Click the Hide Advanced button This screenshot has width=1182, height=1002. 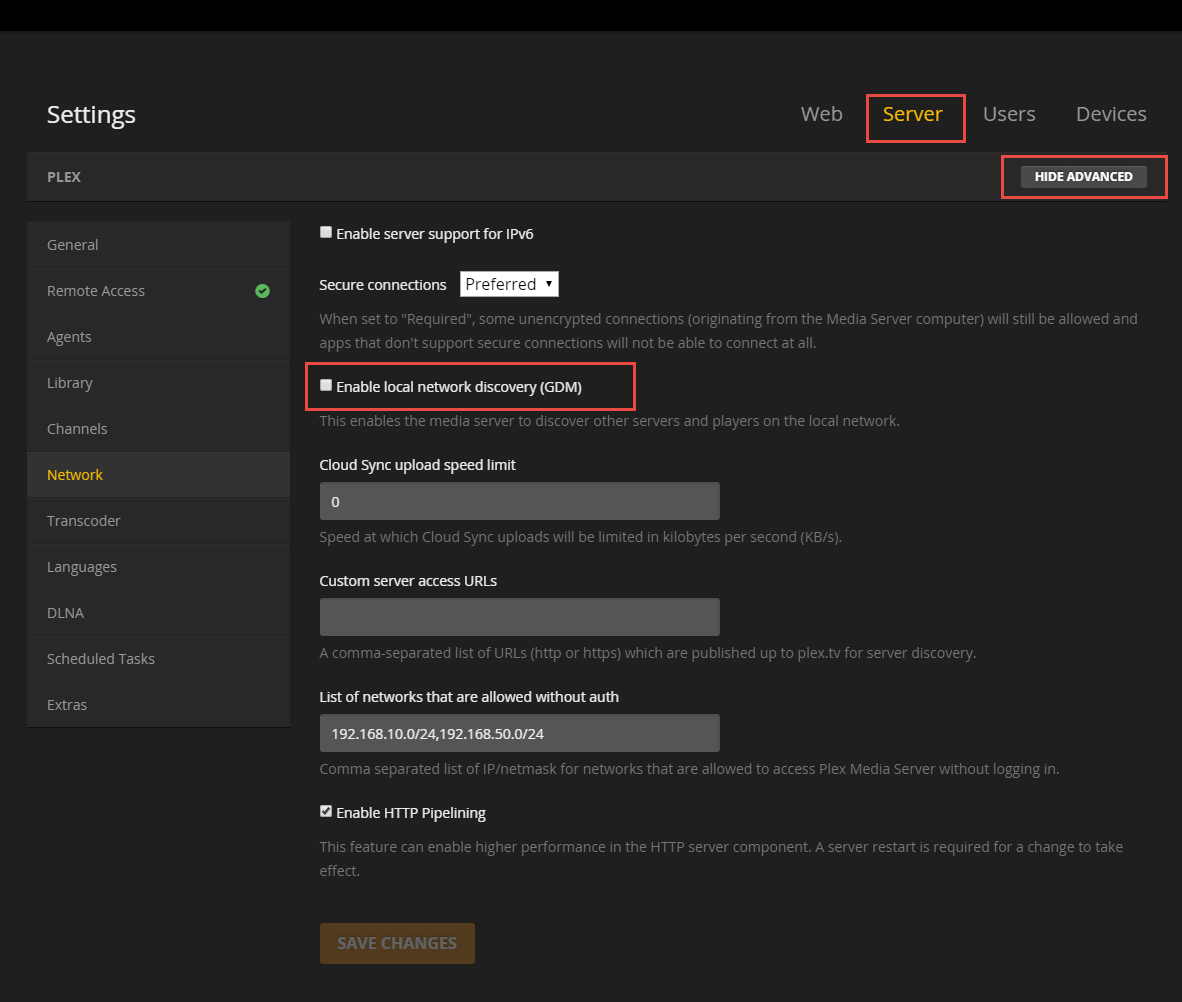(1083, 177)
